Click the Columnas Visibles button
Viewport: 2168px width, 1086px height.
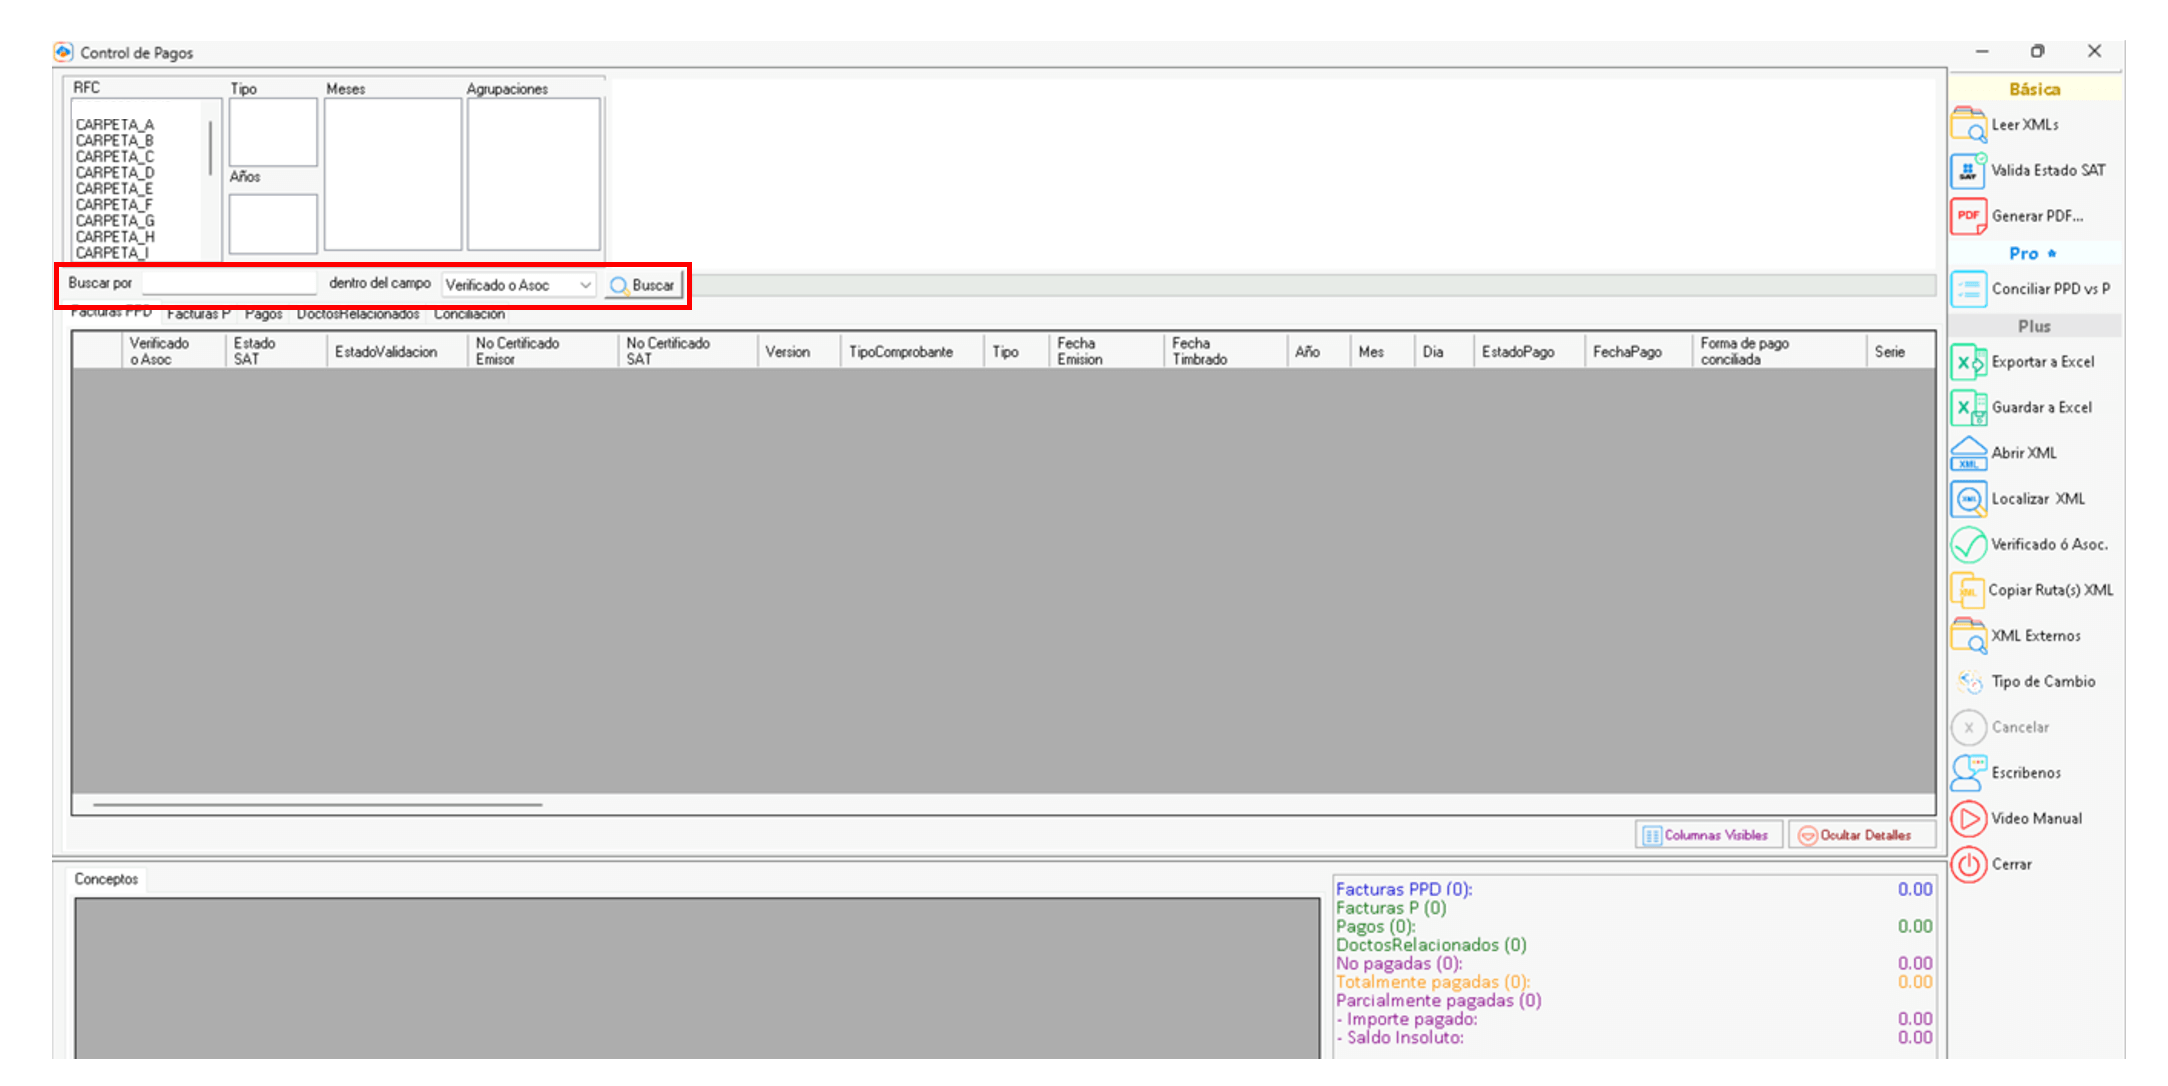tap(1707, 835)
